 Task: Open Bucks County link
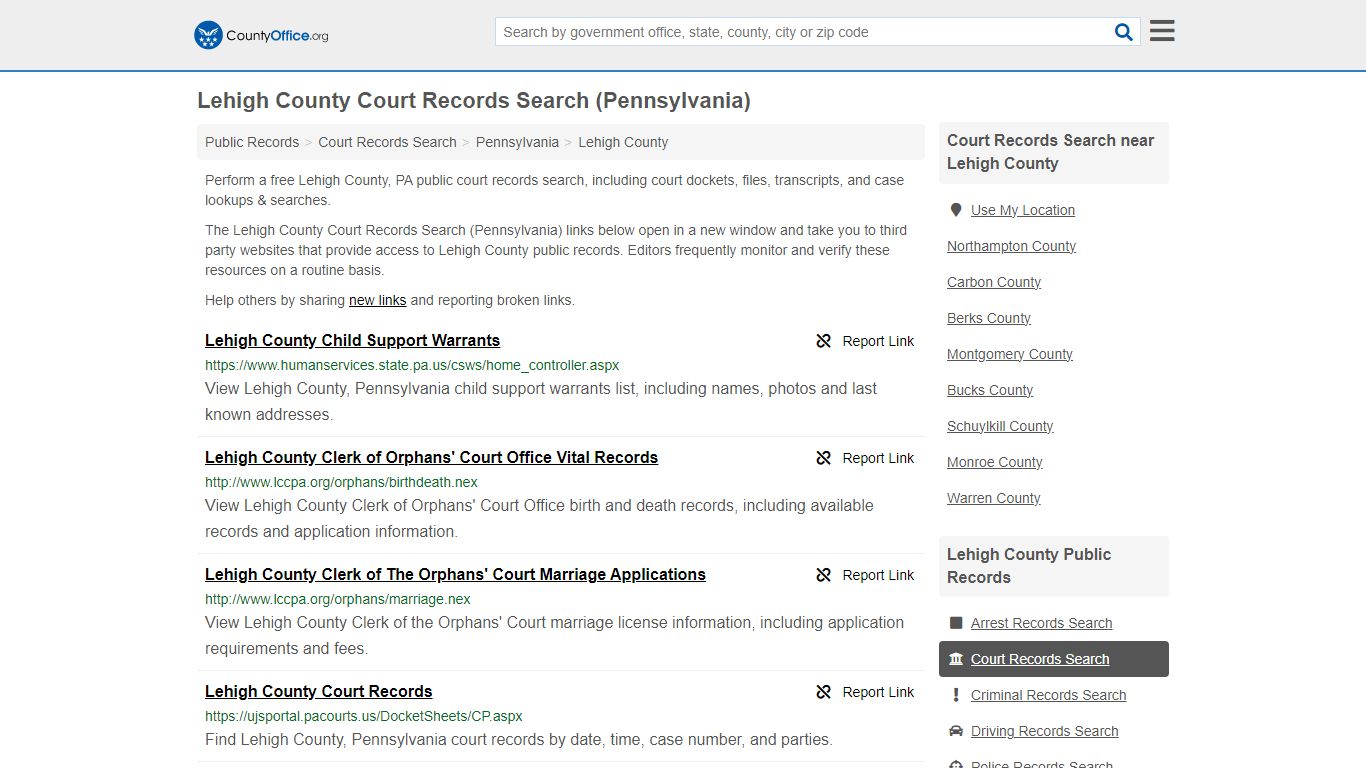click(x=990, y=390)
